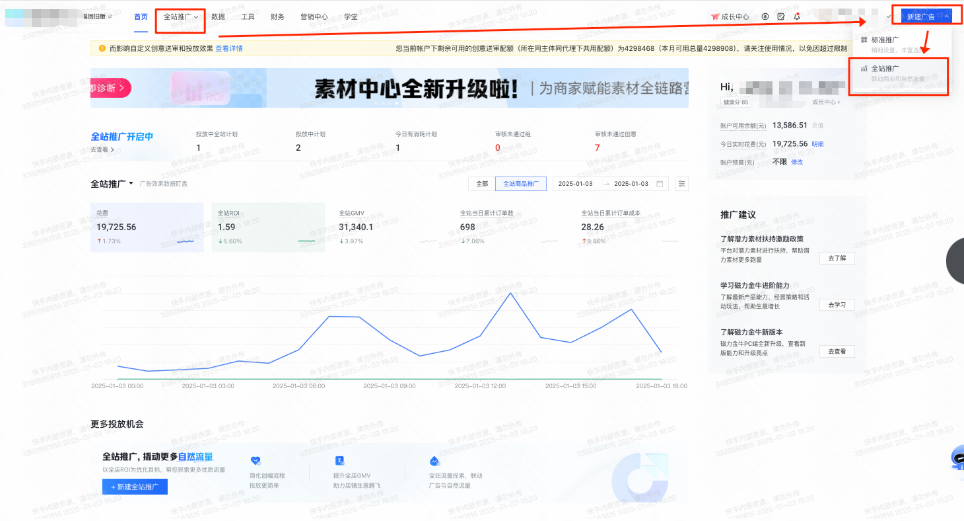Open the 素材中心全新升级啦 banner

[x=389, y=88]
